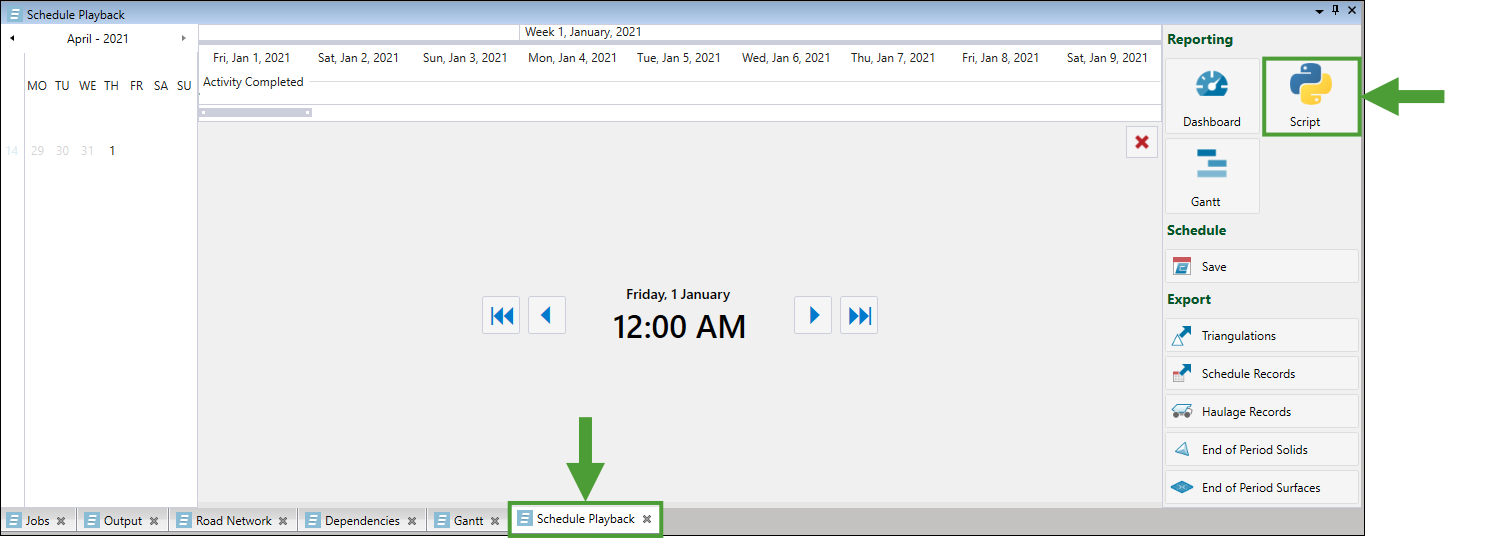Open the Python Script report
This screenshot has height=539, width=1501.
click(x=1311, y=97)
